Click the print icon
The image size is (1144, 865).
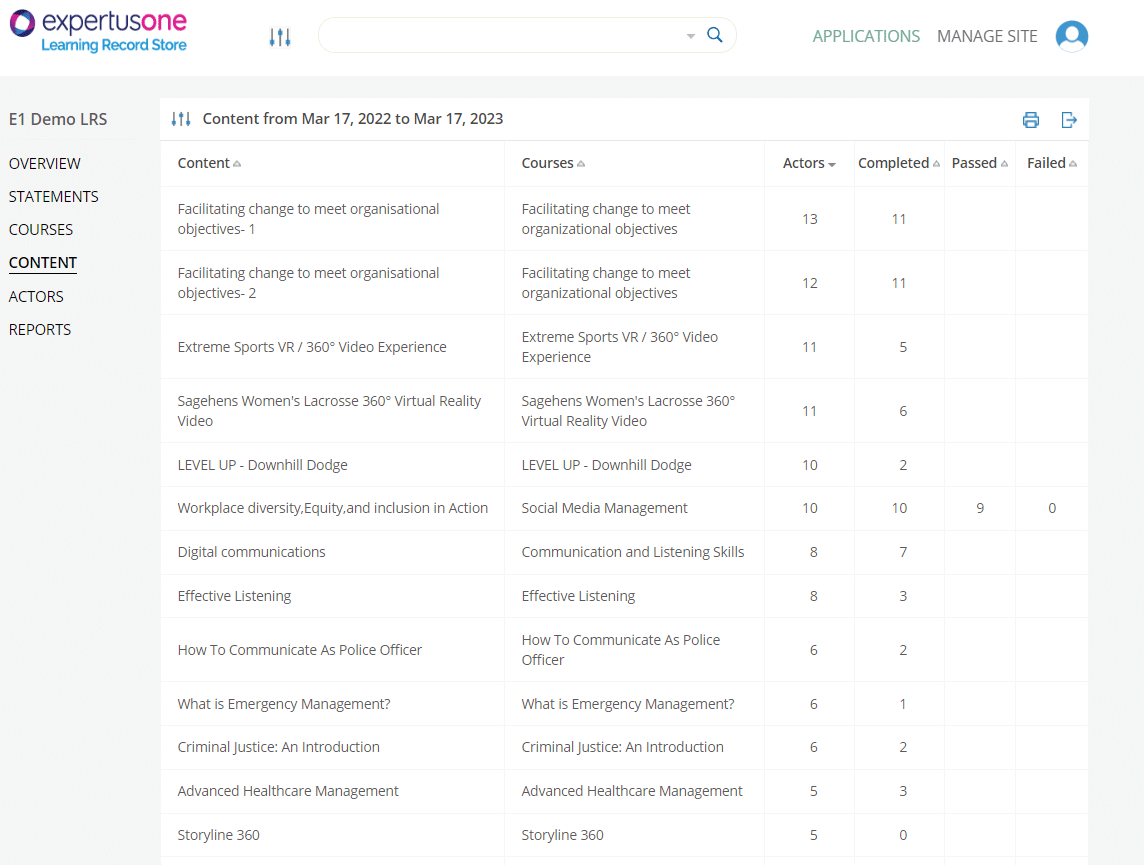(x=1031, y=120)
